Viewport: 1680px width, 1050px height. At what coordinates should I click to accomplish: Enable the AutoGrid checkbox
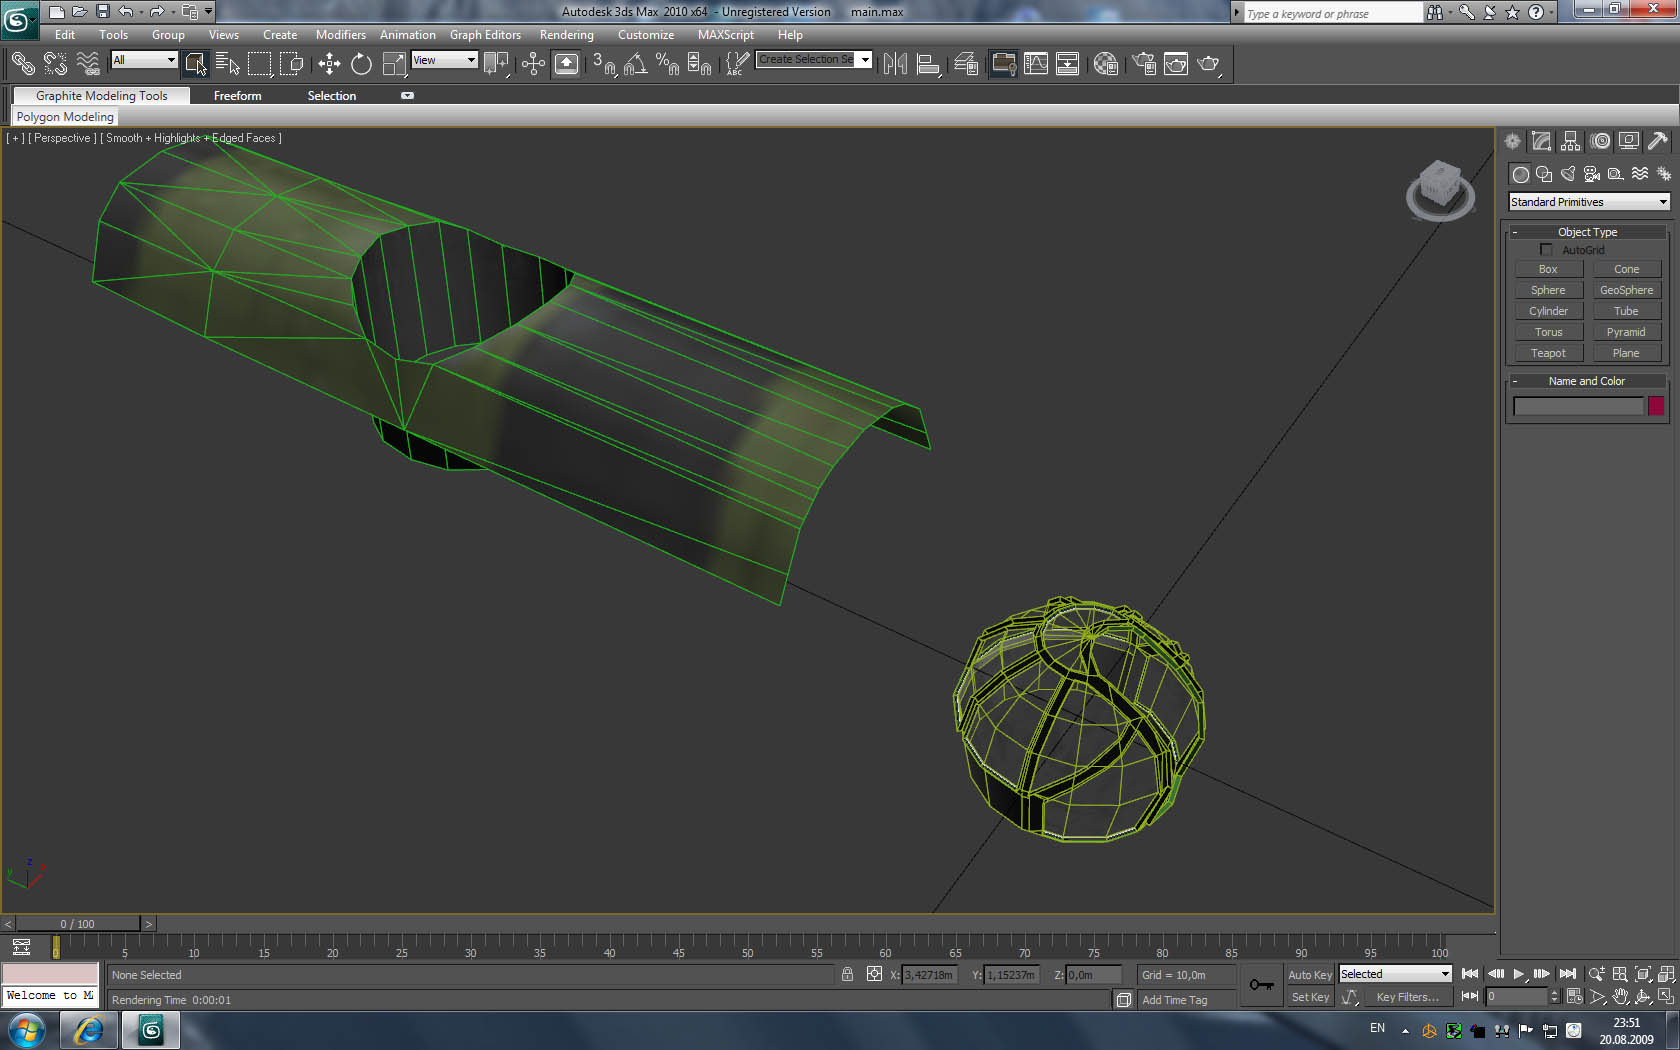[1546, 250]
